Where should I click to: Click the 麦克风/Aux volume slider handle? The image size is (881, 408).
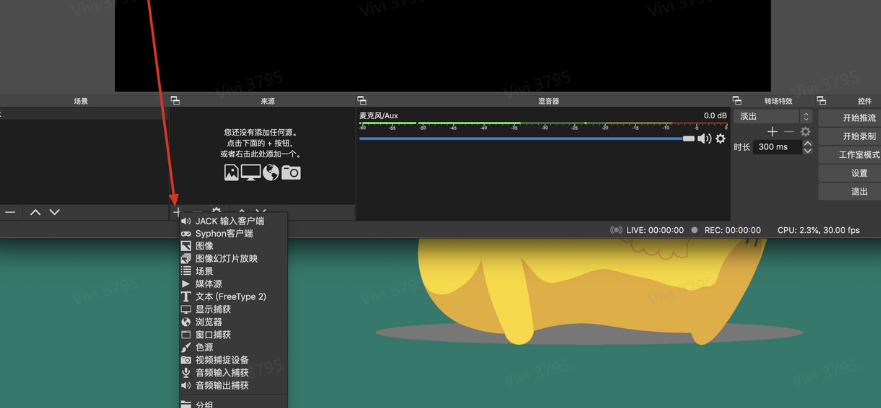click(x=689, y=138)
